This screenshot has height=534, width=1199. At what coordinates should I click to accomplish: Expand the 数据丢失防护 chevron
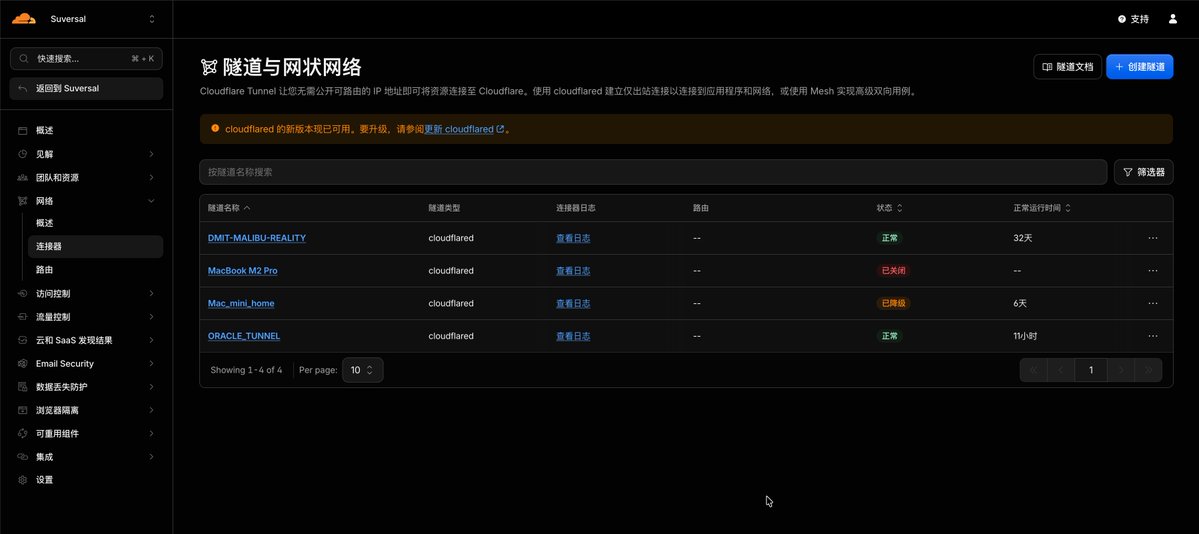(151, 387)
